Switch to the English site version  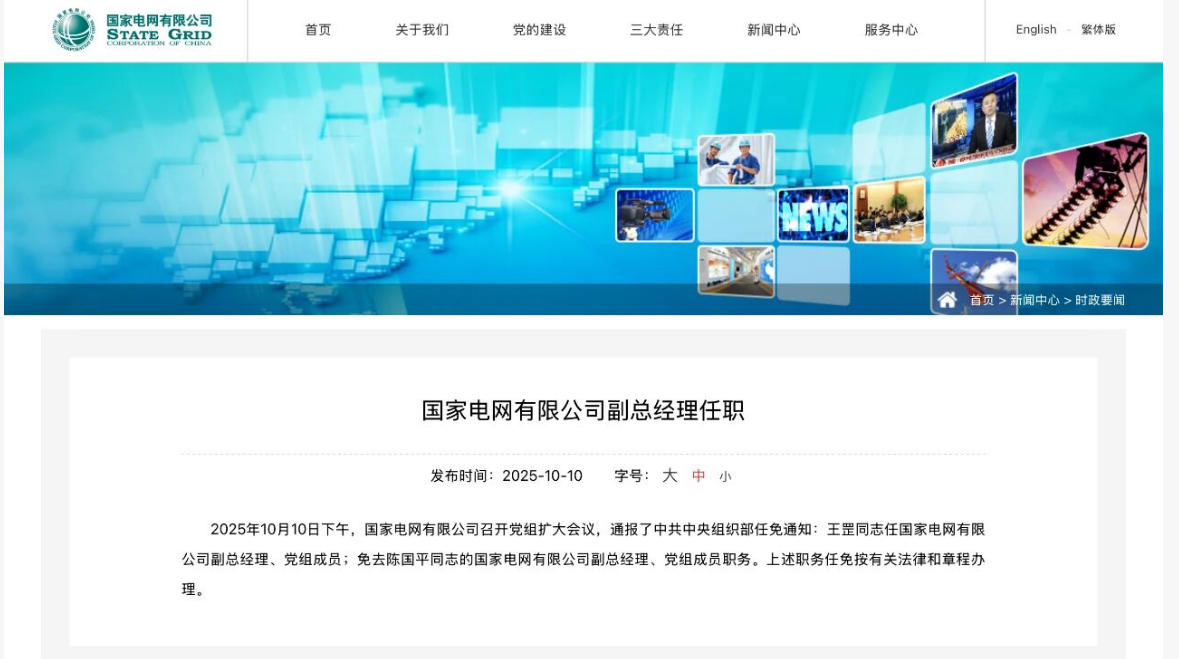(x=1036, y=30)
